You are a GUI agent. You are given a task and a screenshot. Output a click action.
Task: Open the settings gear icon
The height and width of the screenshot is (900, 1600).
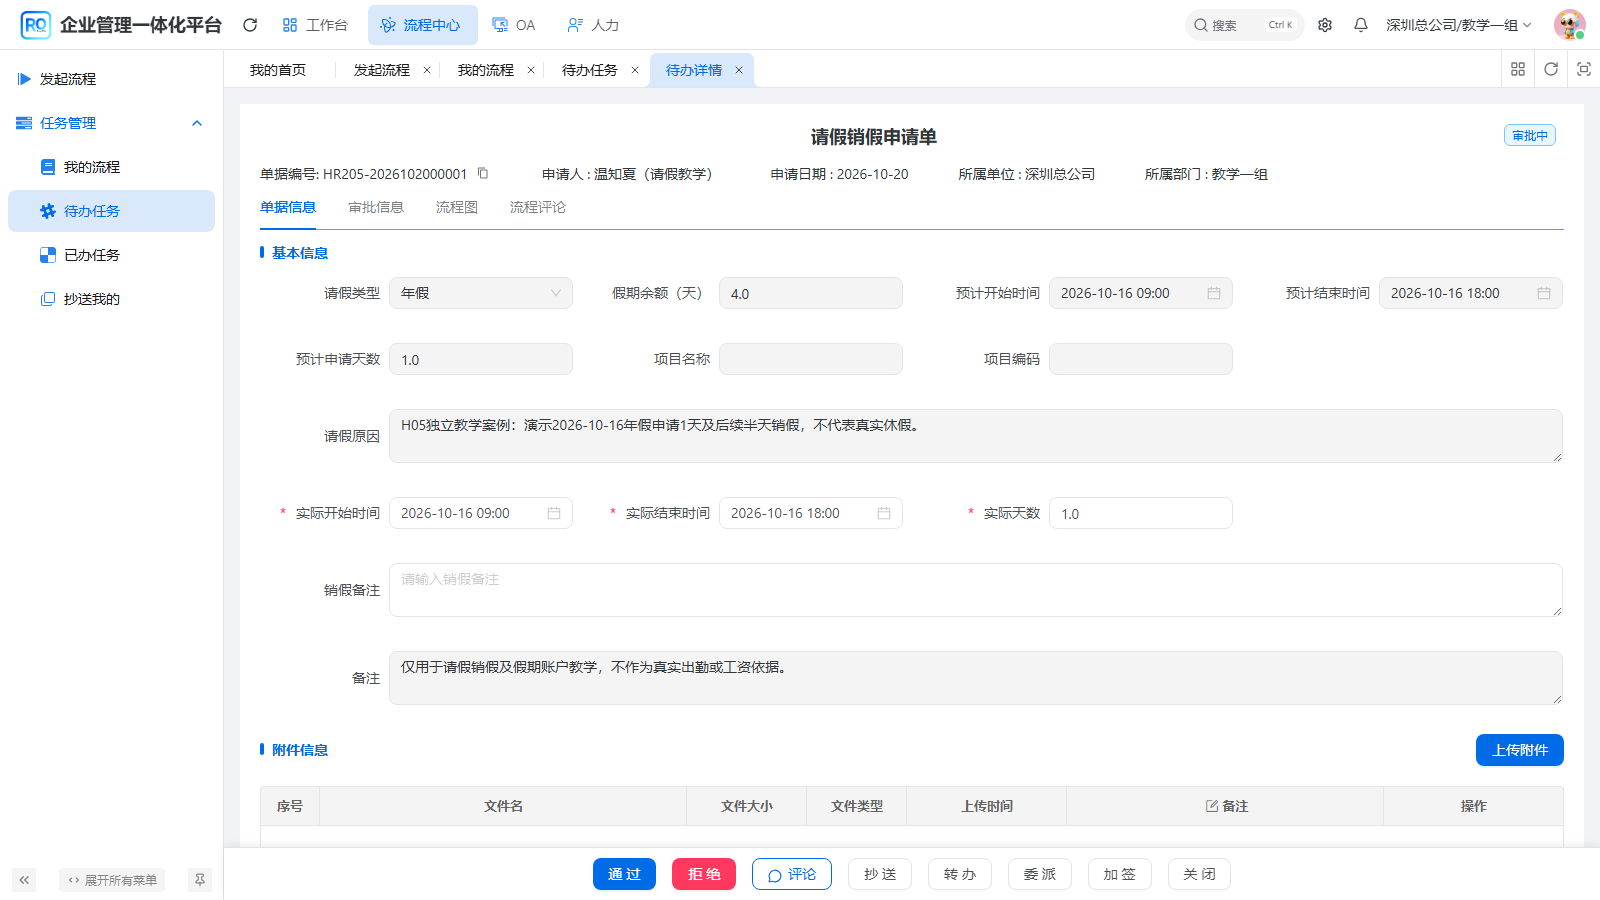(1325, 25)
